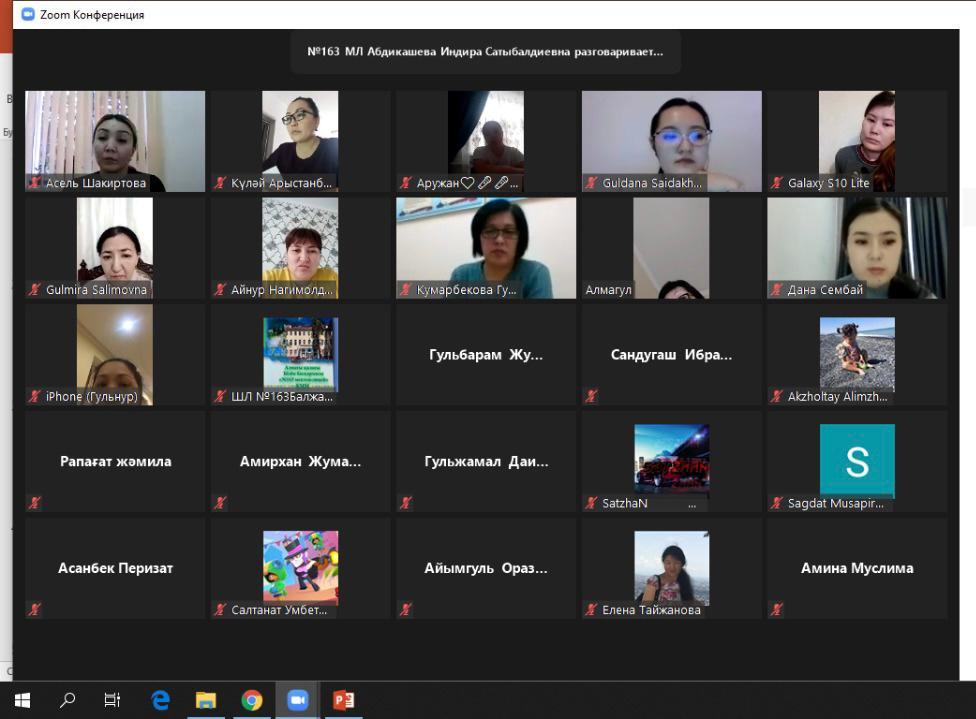Click Айымгуль Ораз name tile
The width and height of the screenshot is (976, 719).
486,568
